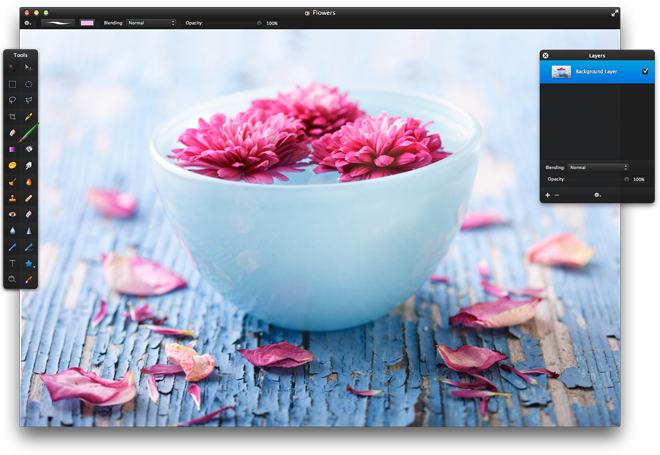Screen dimensions: 660x455
Task: Select the Crop tool
Action: [x=13, y=116]
